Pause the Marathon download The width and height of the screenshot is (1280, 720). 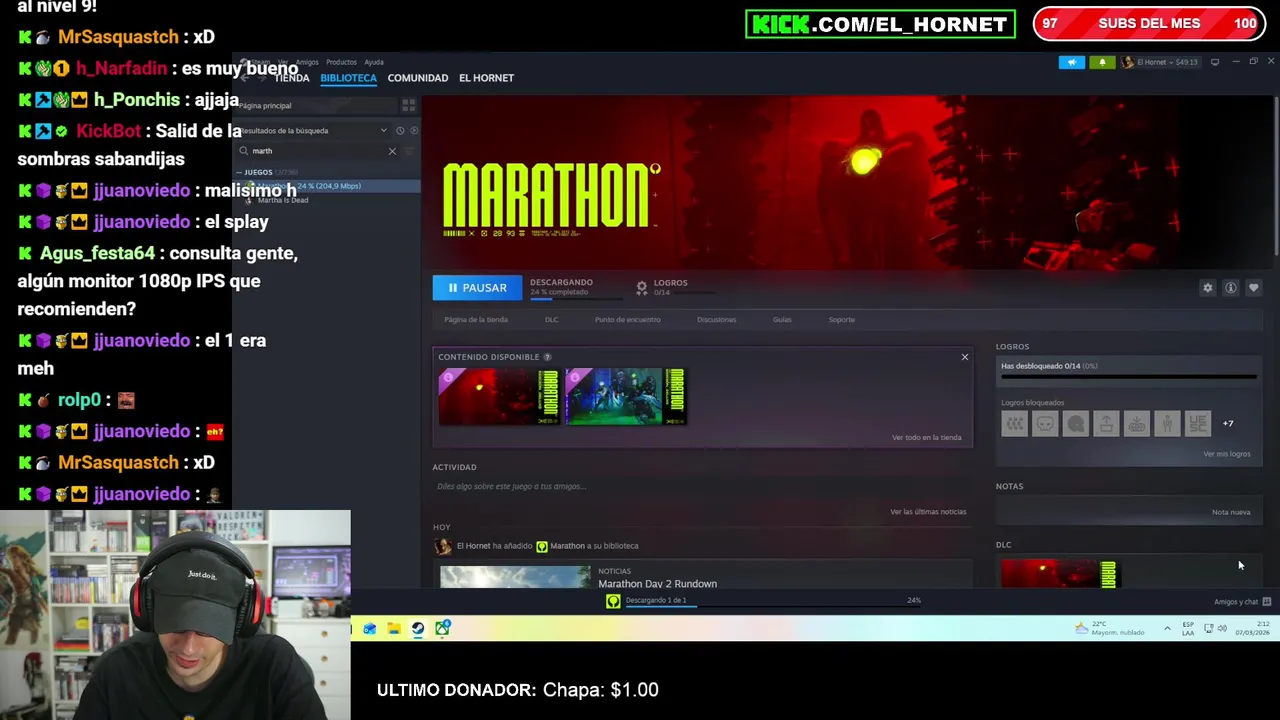click(x=477, y=288)
